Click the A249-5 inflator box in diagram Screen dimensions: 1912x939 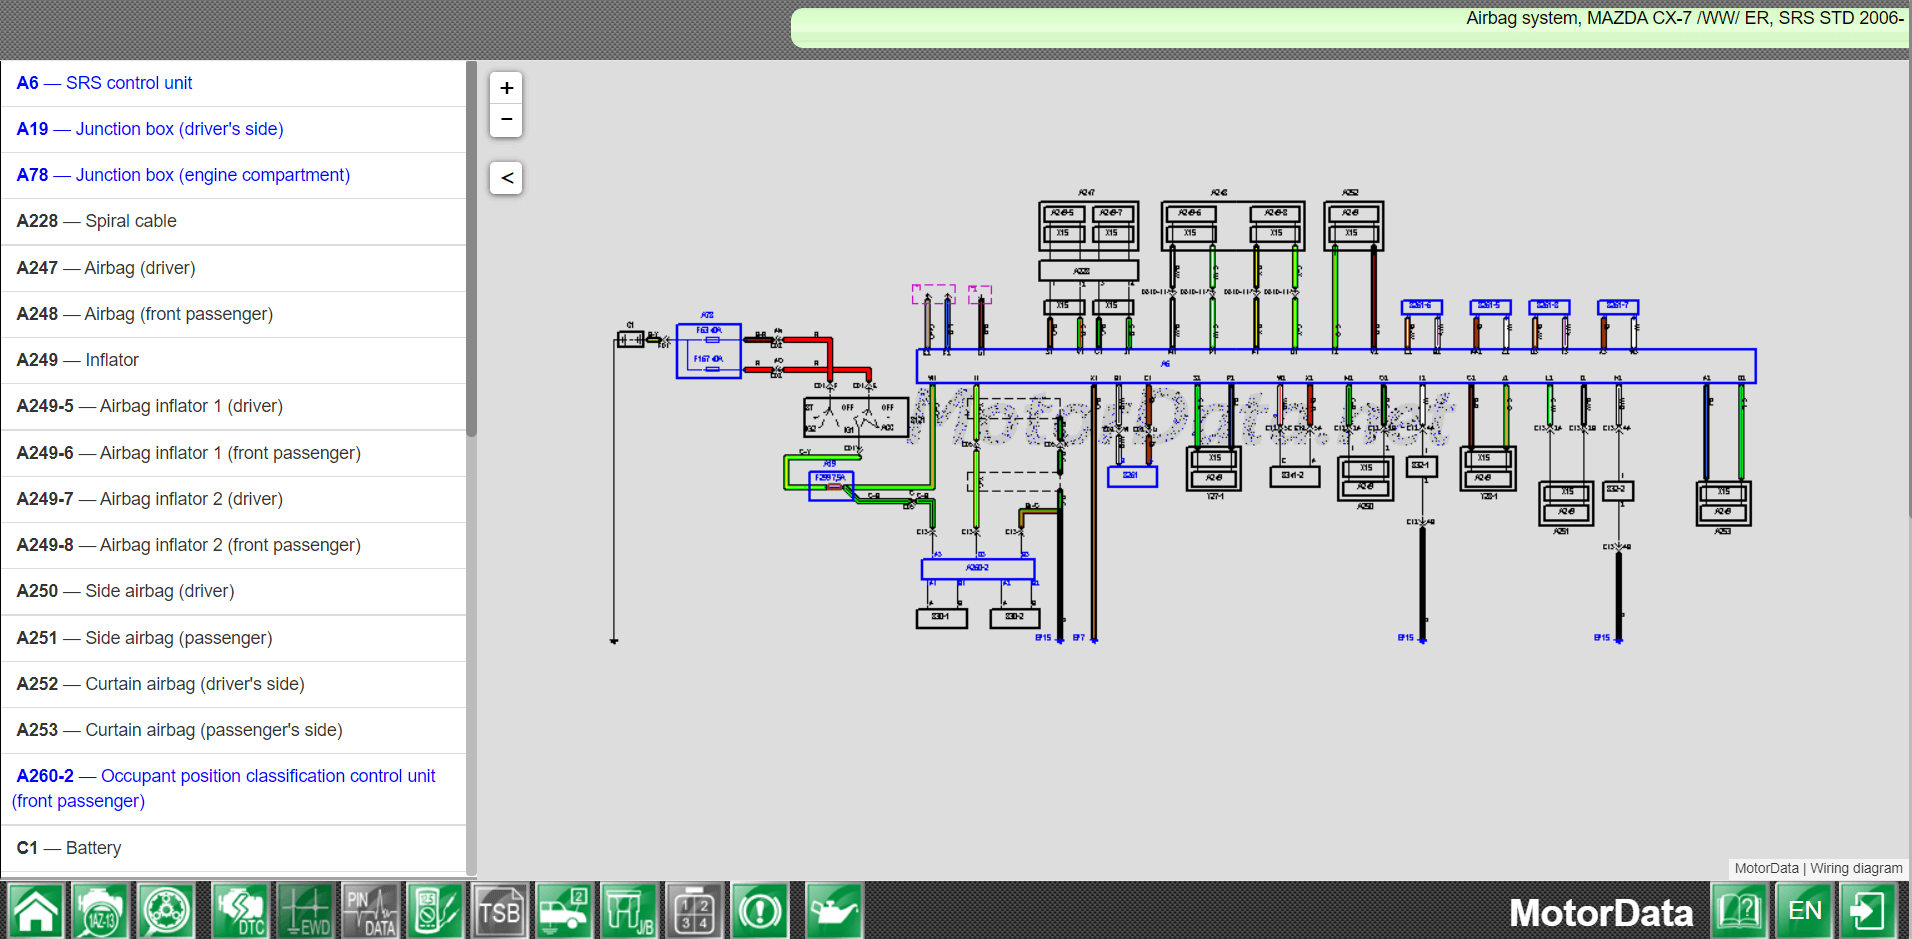click(x=1063, y=213)
